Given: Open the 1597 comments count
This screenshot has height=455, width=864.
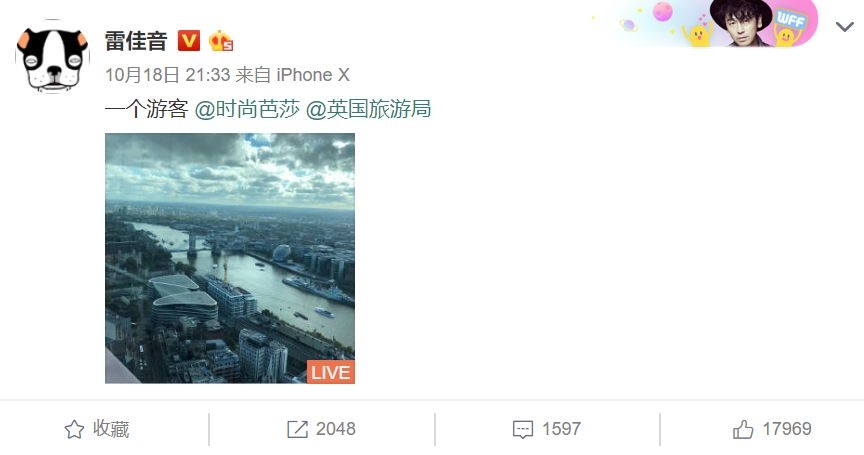Looking at the screenshot, I should (561, 429).
